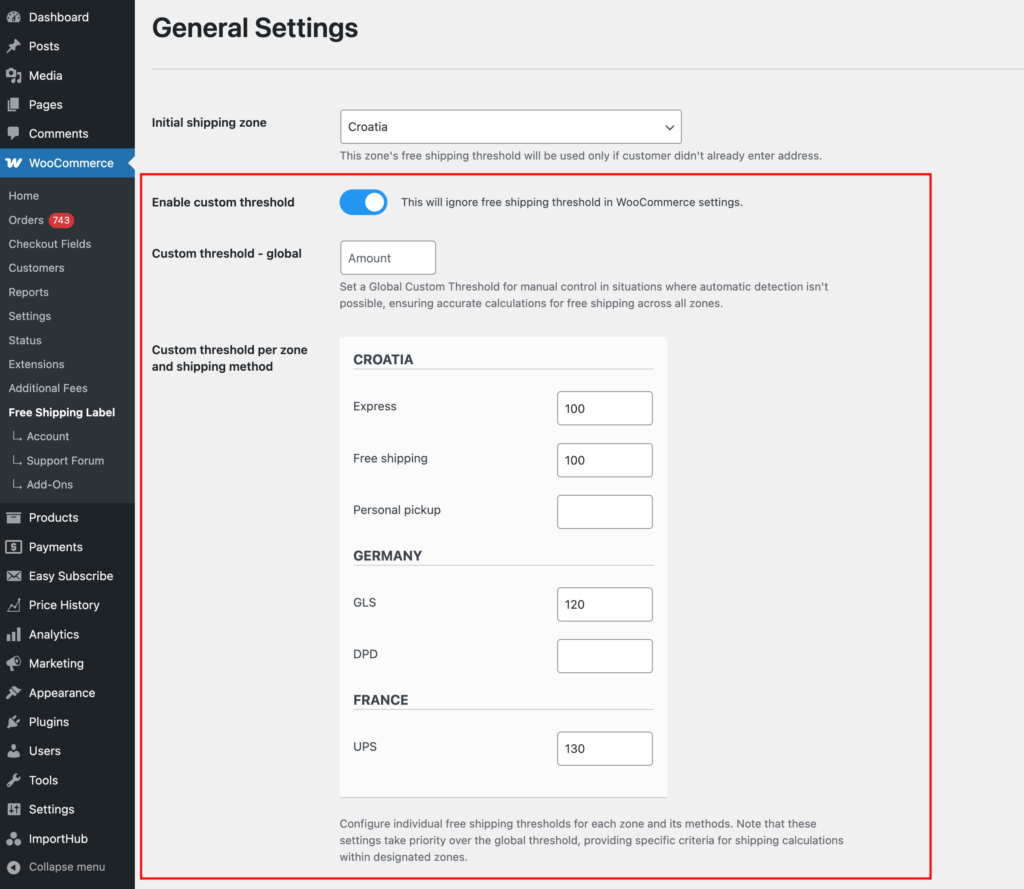
Task: Click the Collapse menu arrow icon
Action: (14, 867)
